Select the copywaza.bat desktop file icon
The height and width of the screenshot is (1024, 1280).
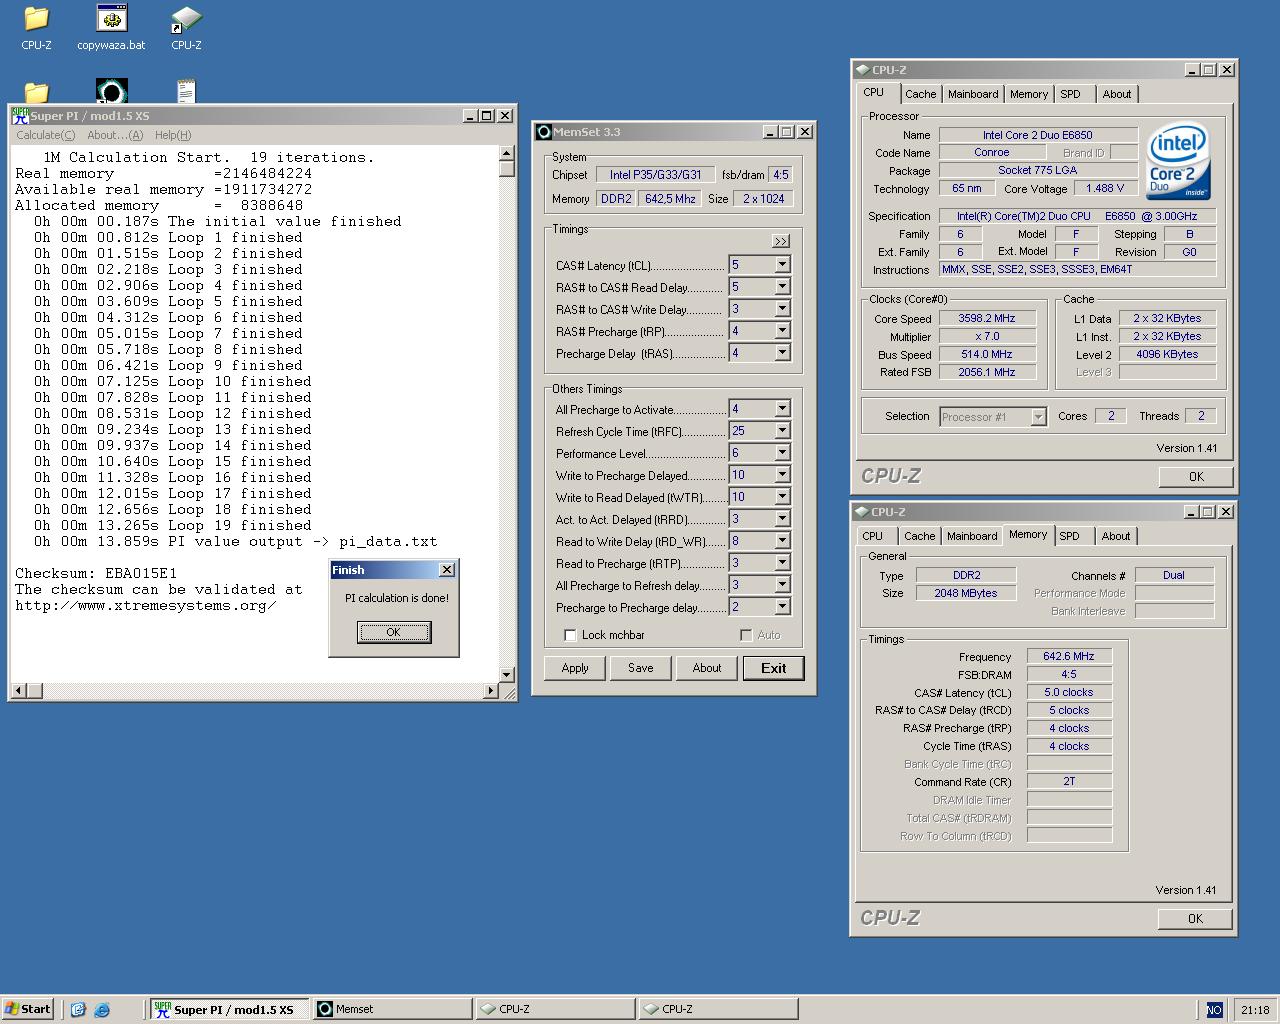(111, 27)
